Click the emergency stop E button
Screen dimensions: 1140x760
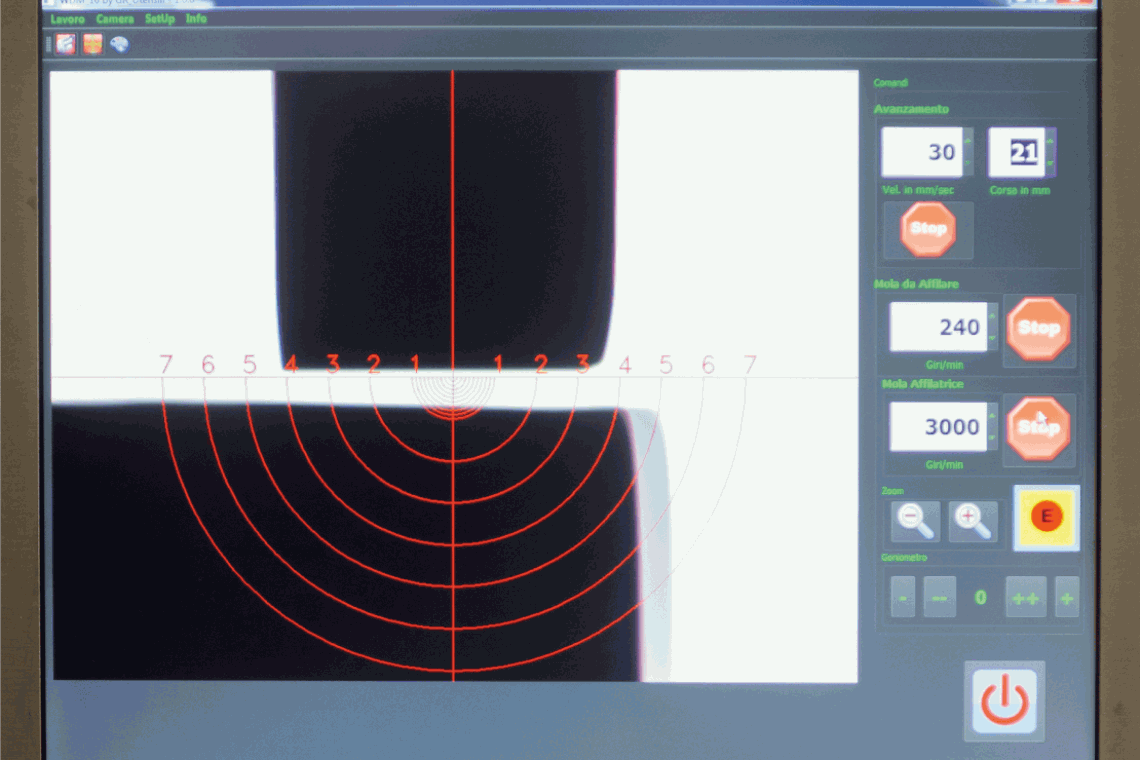click(1046, 517)
